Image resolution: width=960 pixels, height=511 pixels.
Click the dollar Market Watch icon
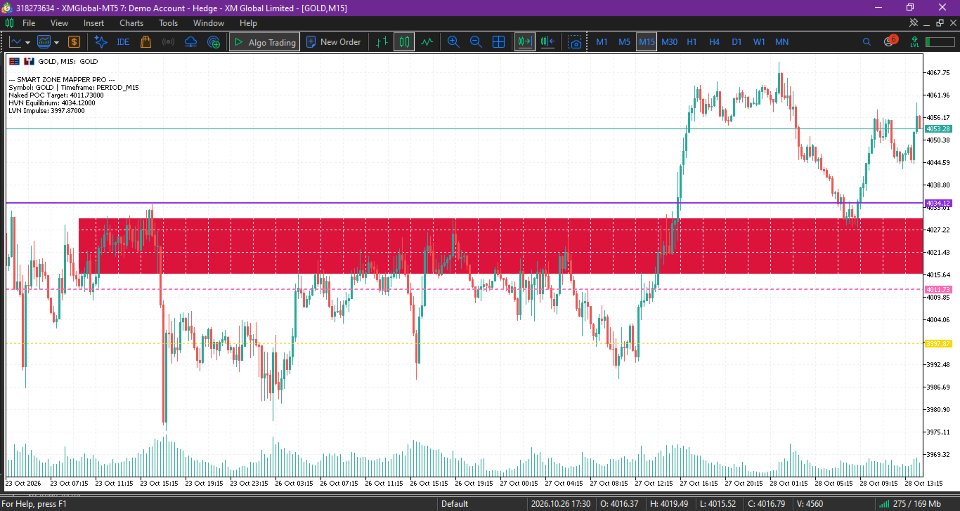(74, 42)
